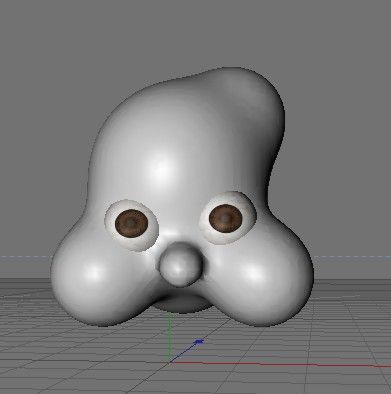Select the character's right brown iris
Screen dimensions: 391x394
click(226, 218)
